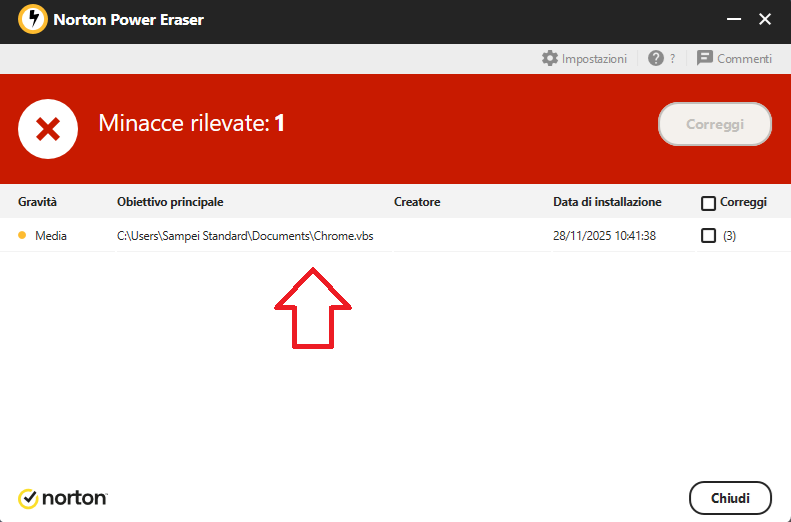Tick the checkbox in the Chrome.vbs row
Image resolution: width=791 pixels, height=522 pixels.
(708, 236)
